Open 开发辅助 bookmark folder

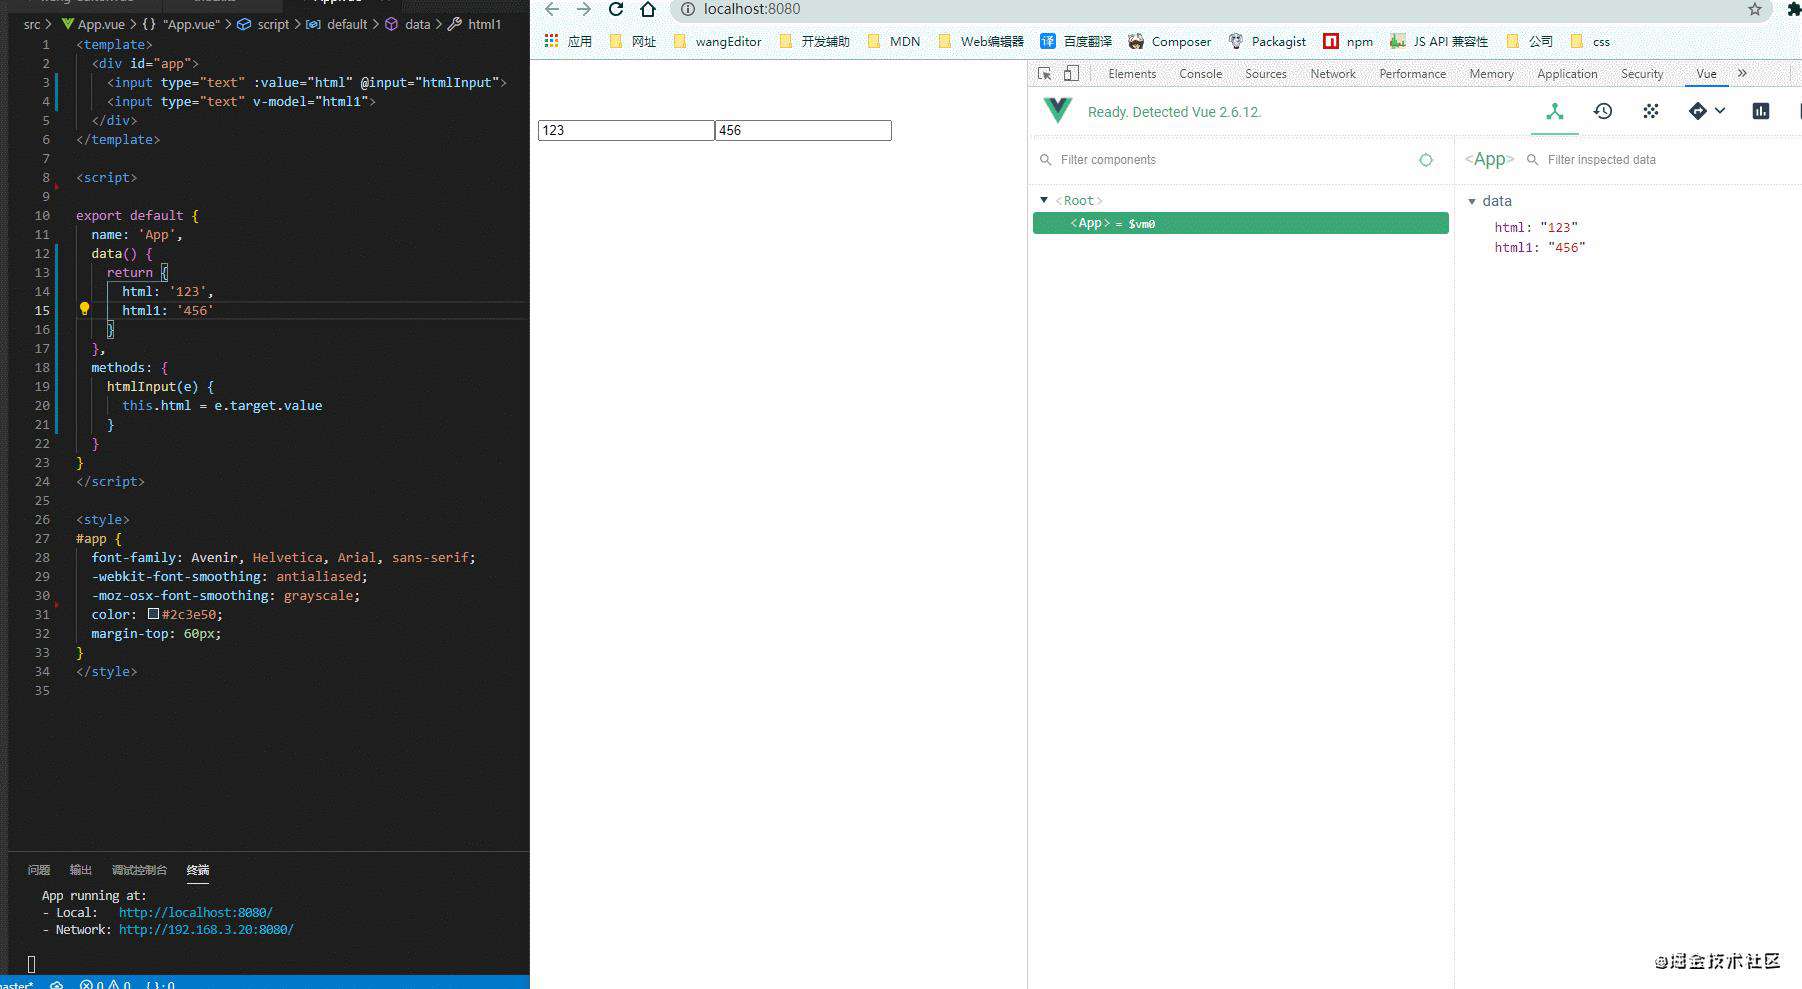[x=814, y=41]
